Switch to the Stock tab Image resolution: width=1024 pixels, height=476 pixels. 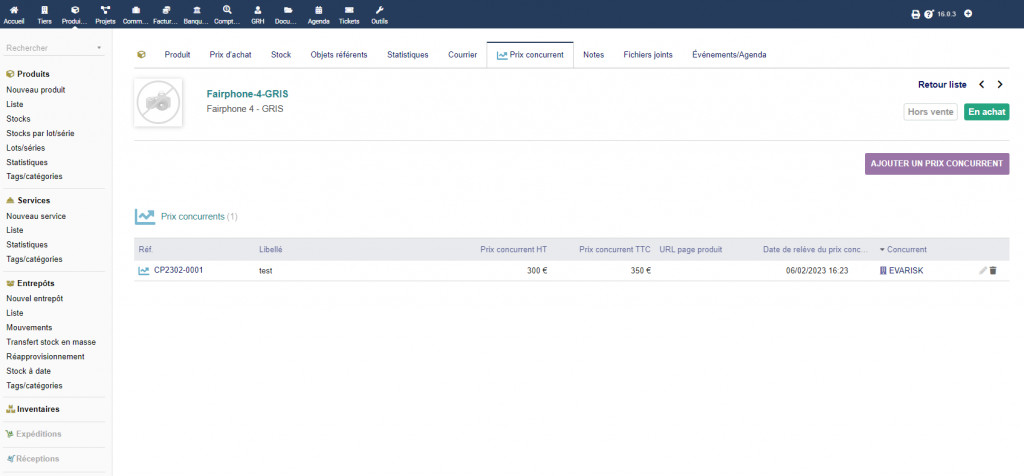281,55
